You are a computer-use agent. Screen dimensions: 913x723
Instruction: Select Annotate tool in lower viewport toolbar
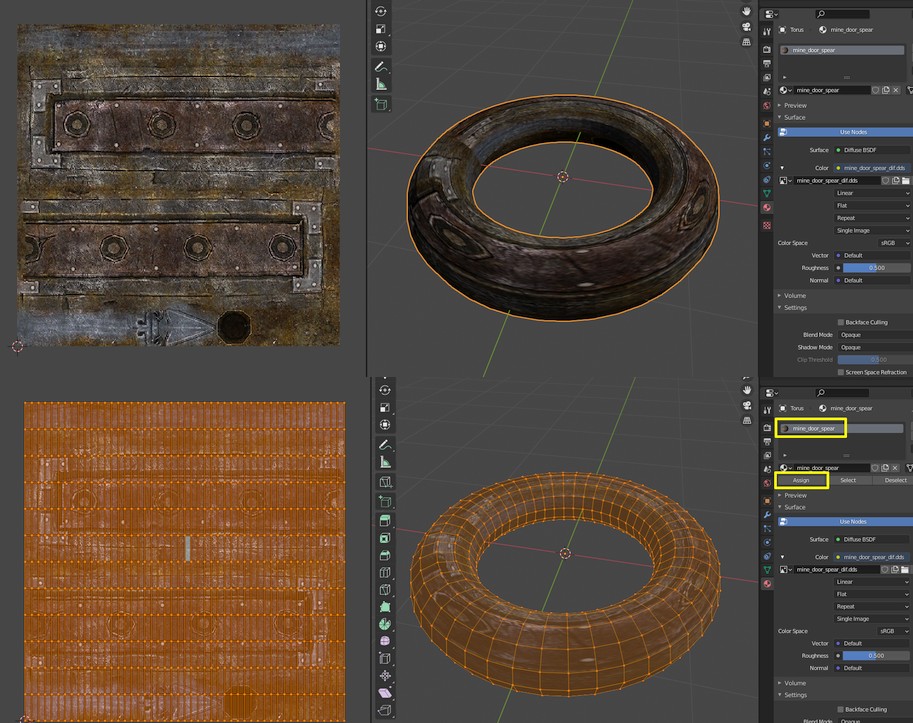(x=385, y=445)
